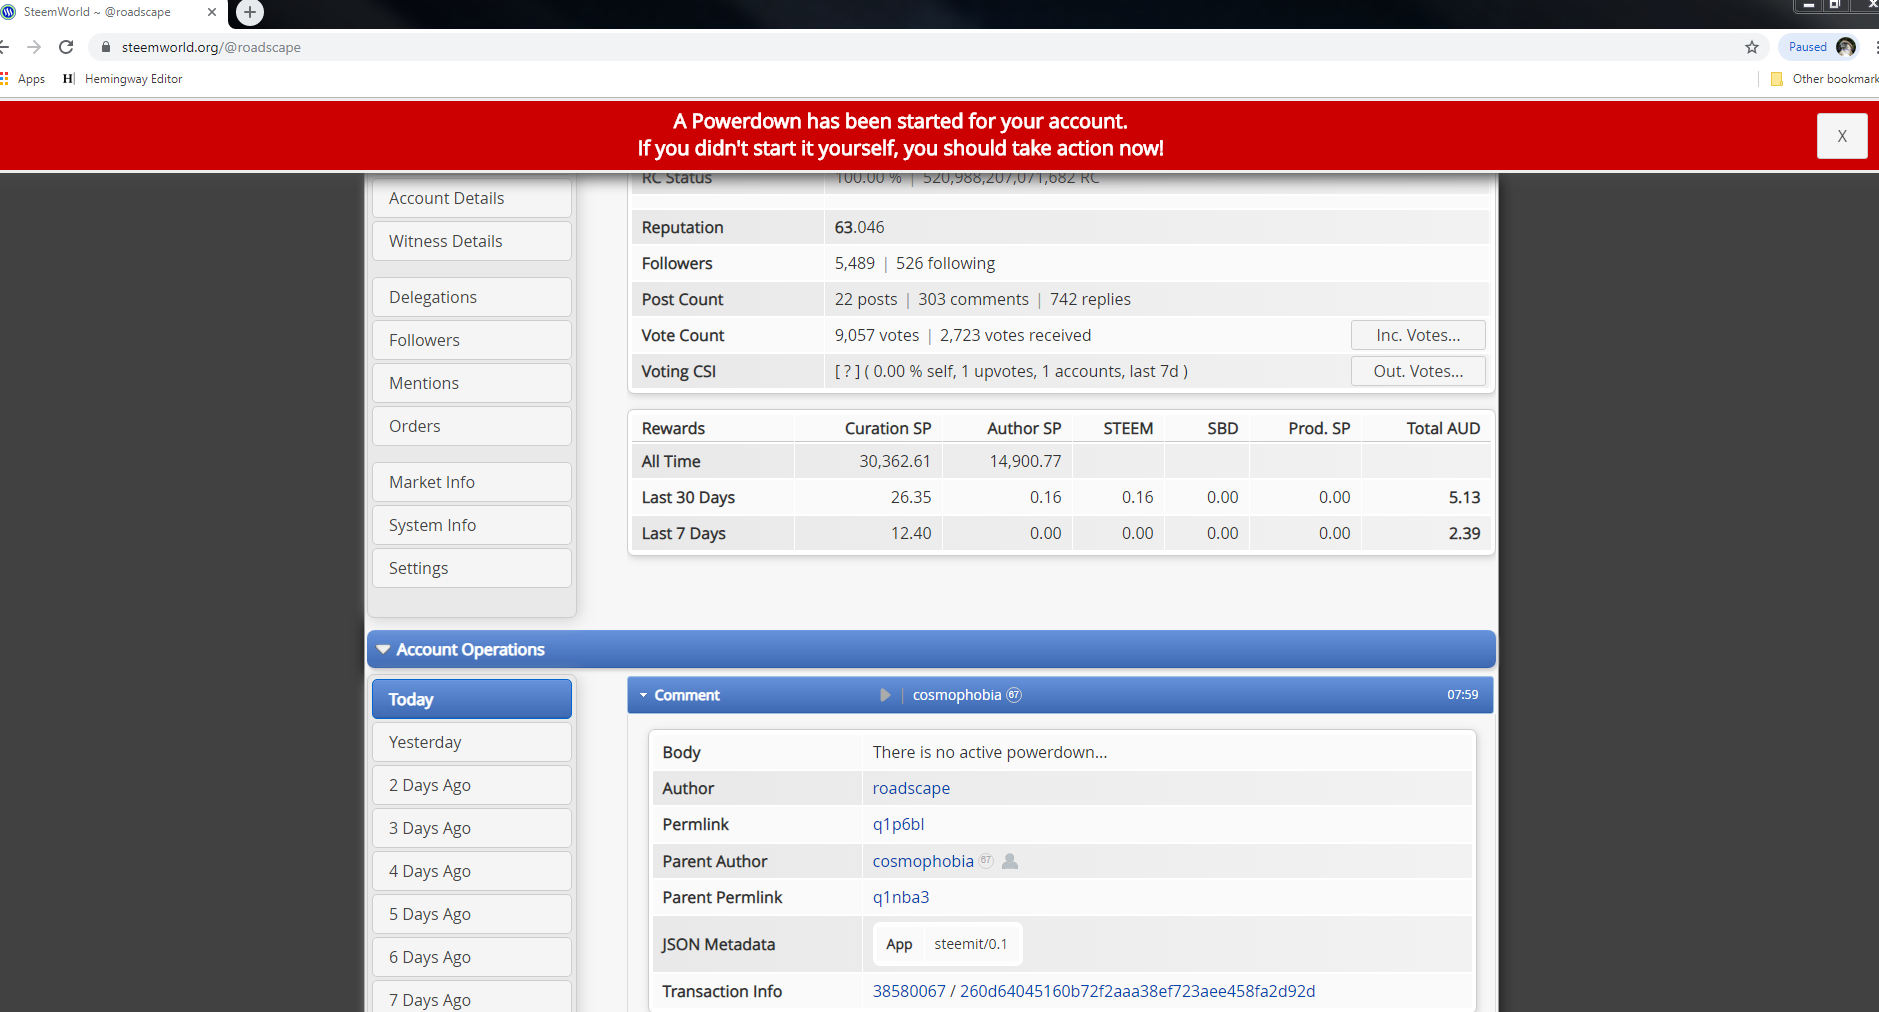Open cosmophobia in the Comment header

coord(957,695)
